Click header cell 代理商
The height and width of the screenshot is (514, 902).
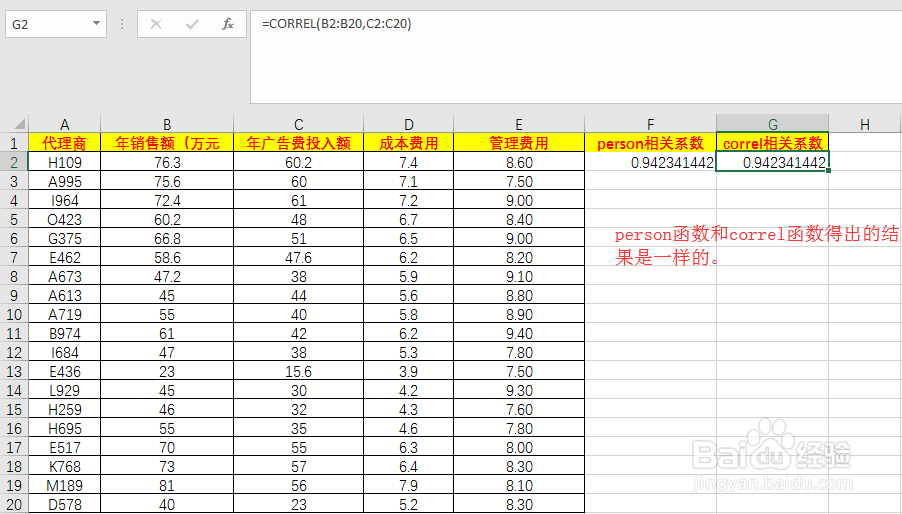pyautogui.click(x=64, y=143)
